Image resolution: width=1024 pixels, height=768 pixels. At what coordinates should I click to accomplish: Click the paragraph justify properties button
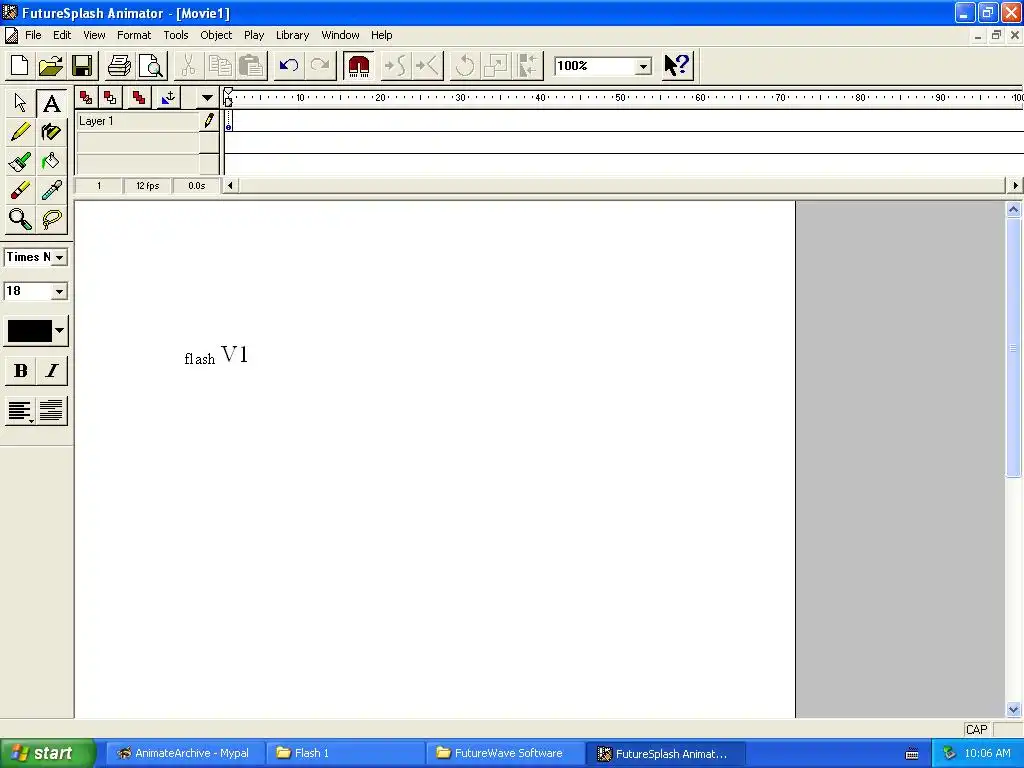click(x=52, y=411)
